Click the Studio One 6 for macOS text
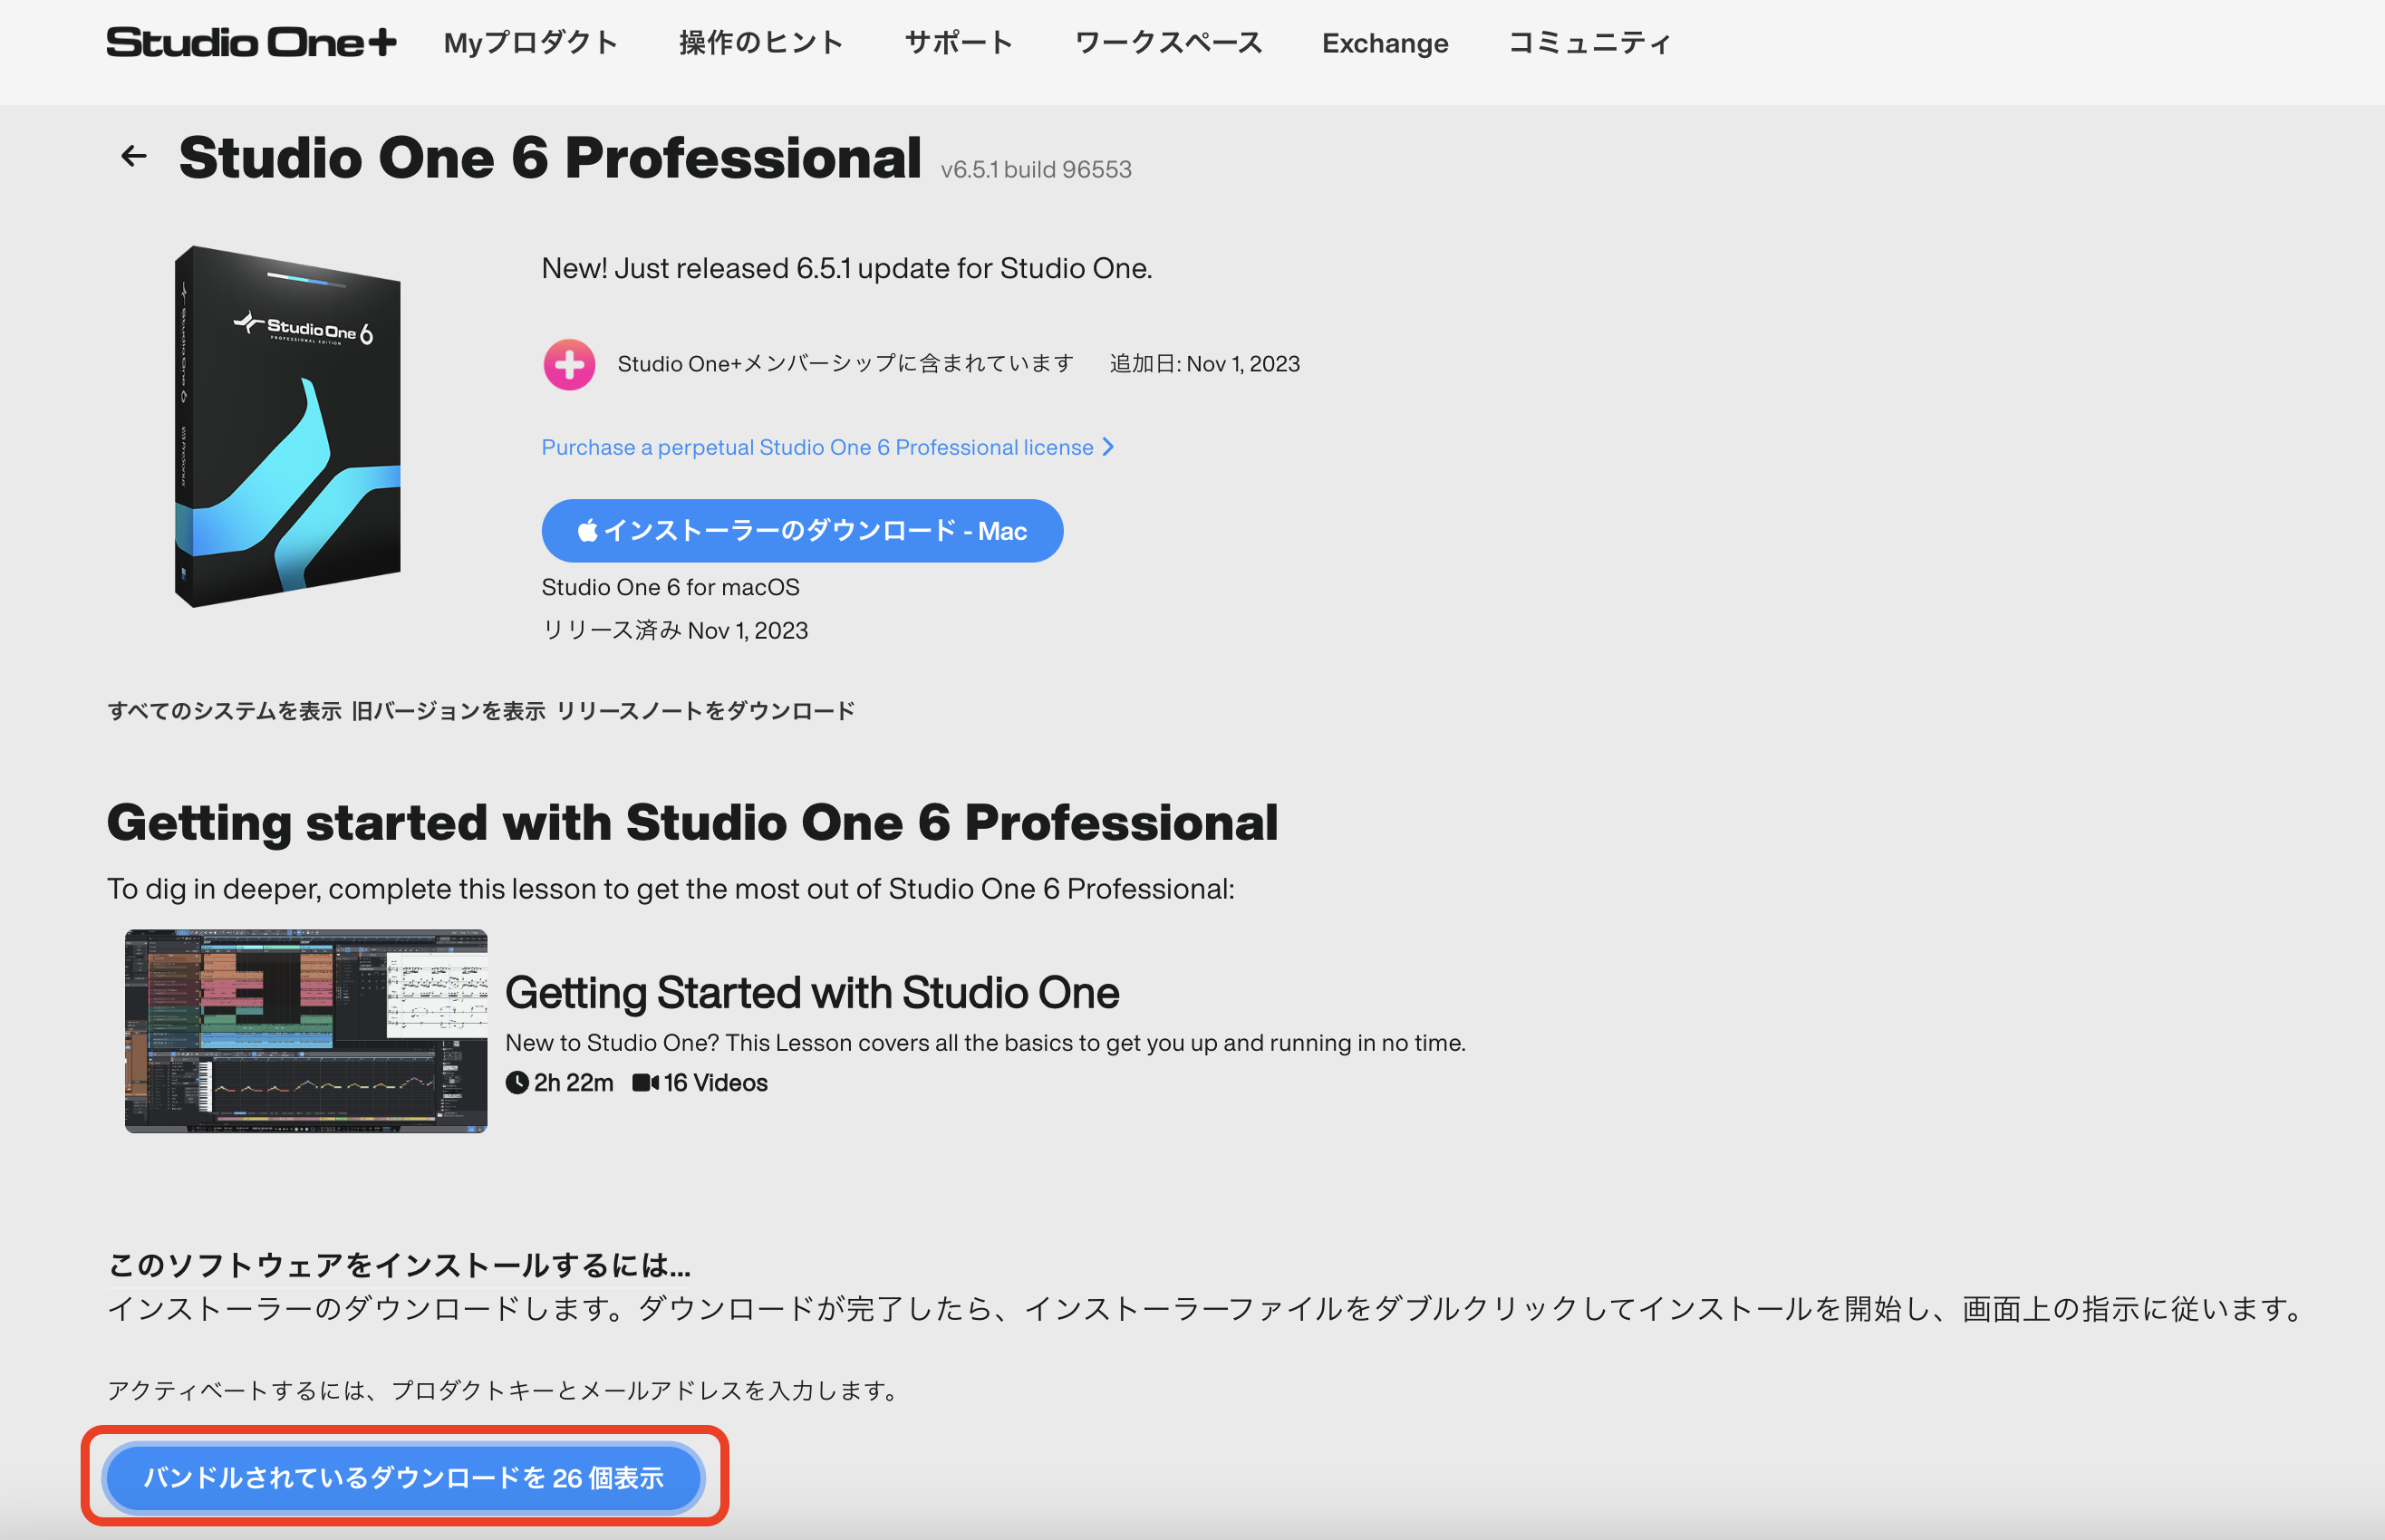 [671, 587]
